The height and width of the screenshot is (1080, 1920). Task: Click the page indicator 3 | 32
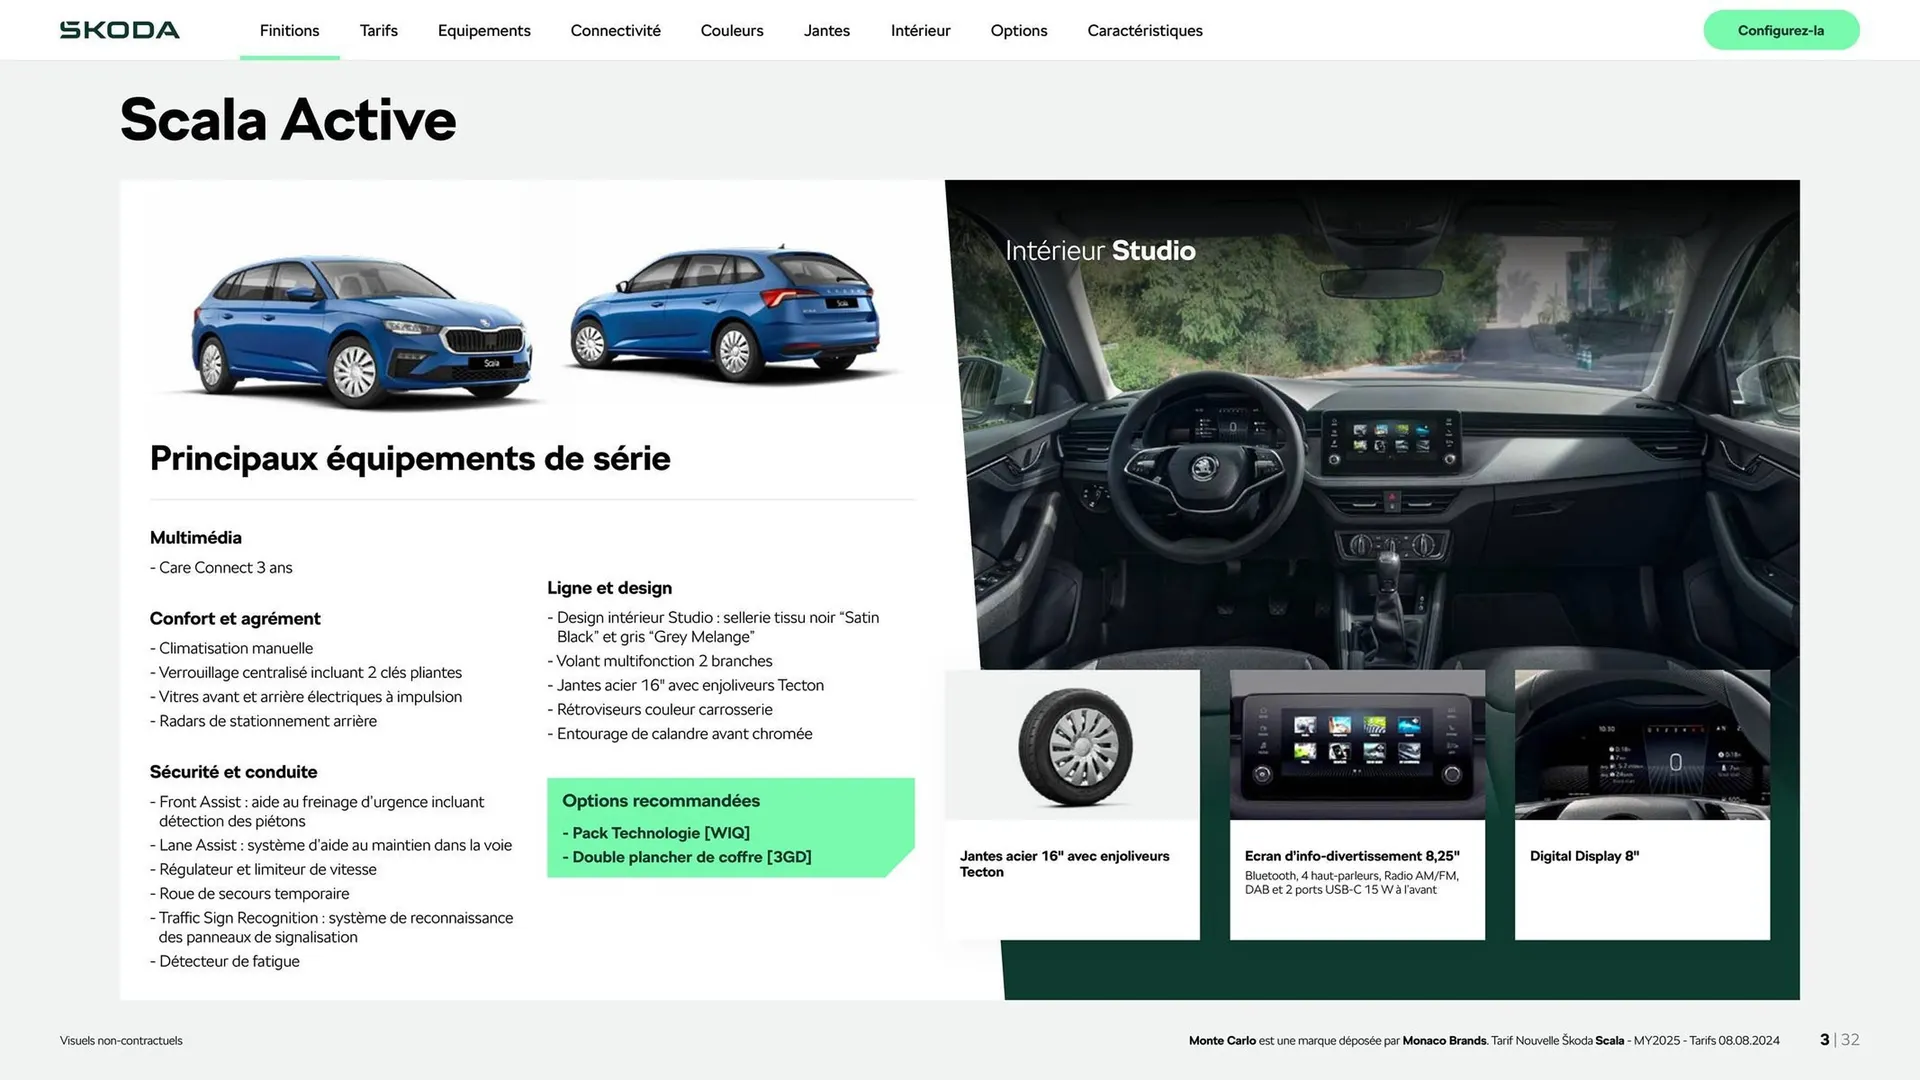pyautogui.click(x=1838, y=1040)
